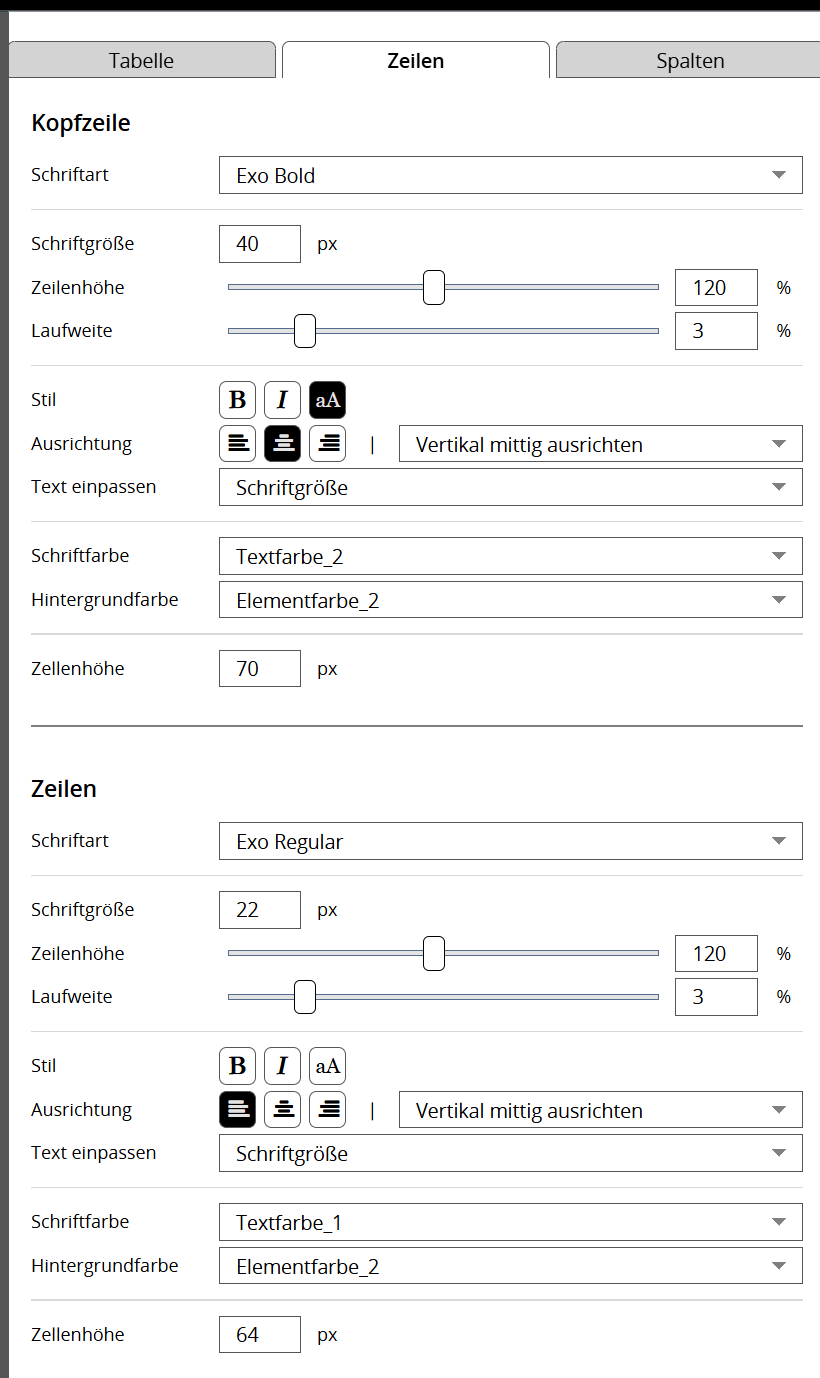Click the Kopfzeile Zeilenhöhe slider handle
This screenshot has width=820, height=1378.
coord(433,287)
